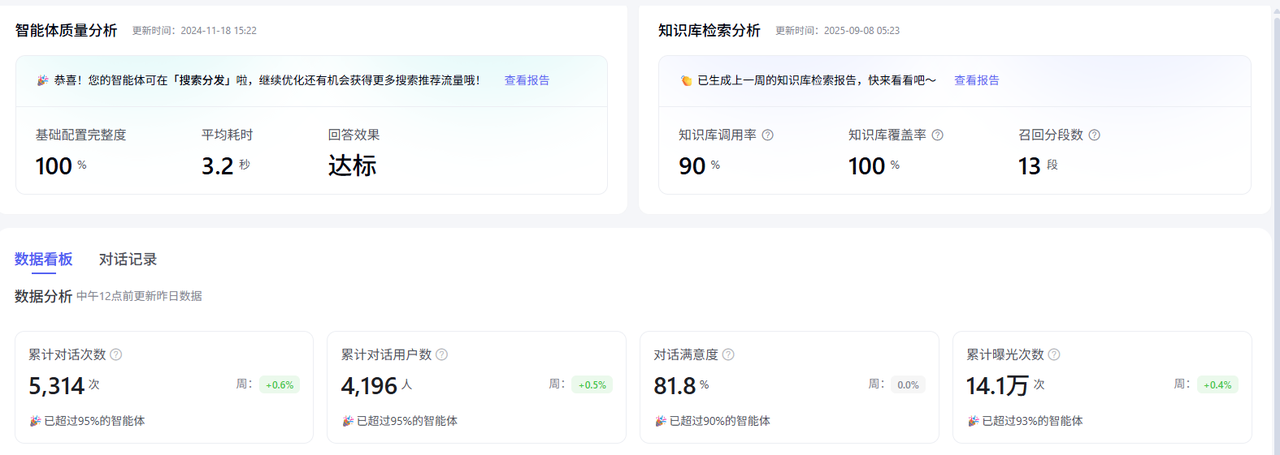The height and width of the screenshot is (455, 1280).
Task: Open 查看报告 link in 智能体质量分析
Action: (x=526, y=80)
